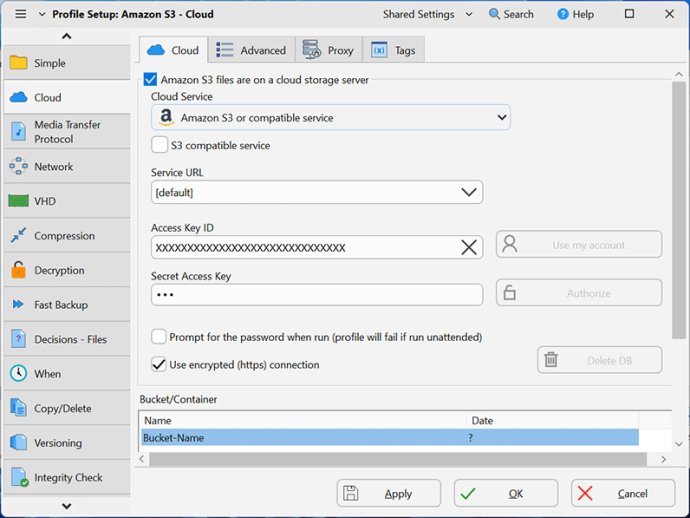The height and width of the screenshot is (518, 690).
Task: Click the Date column header
Action: point(553,420)
